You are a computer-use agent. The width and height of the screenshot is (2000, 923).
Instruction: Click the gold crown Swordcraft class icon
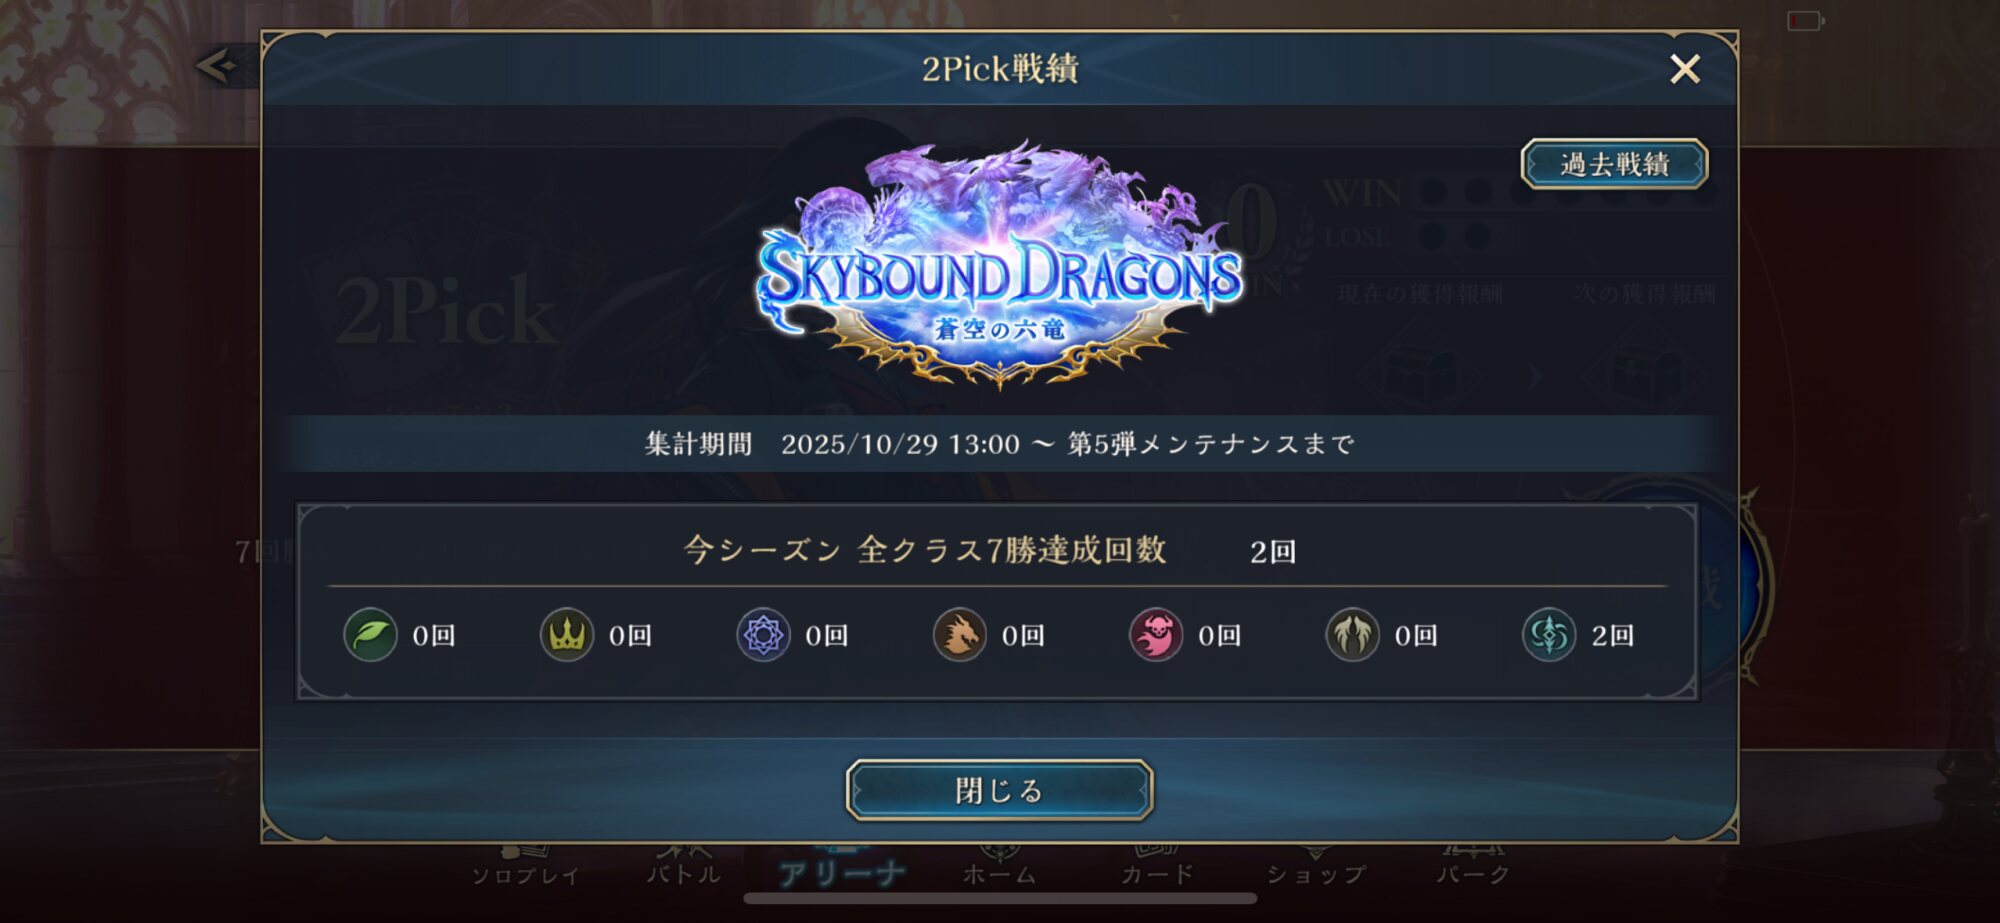[x=567, y=635]
